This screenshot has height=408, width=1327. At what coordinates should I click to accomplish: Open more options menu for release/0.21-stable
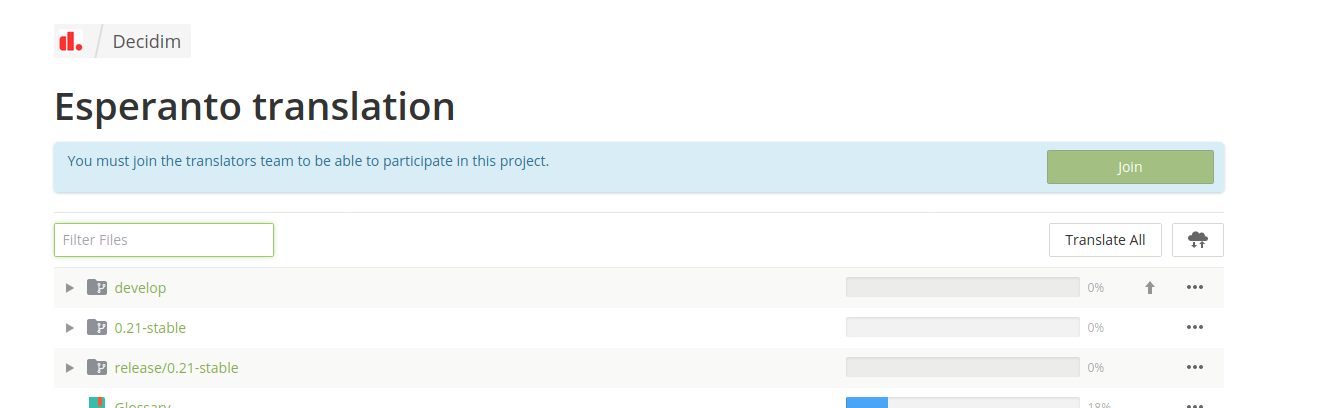[1194, 367]
